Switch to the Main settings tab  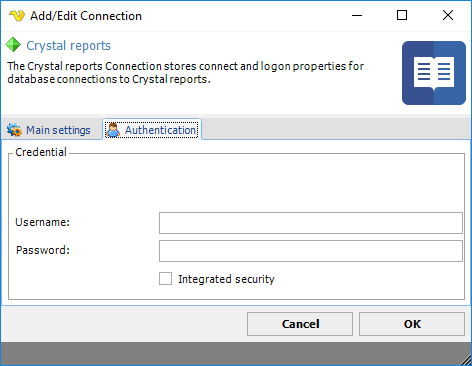[49, 130]
